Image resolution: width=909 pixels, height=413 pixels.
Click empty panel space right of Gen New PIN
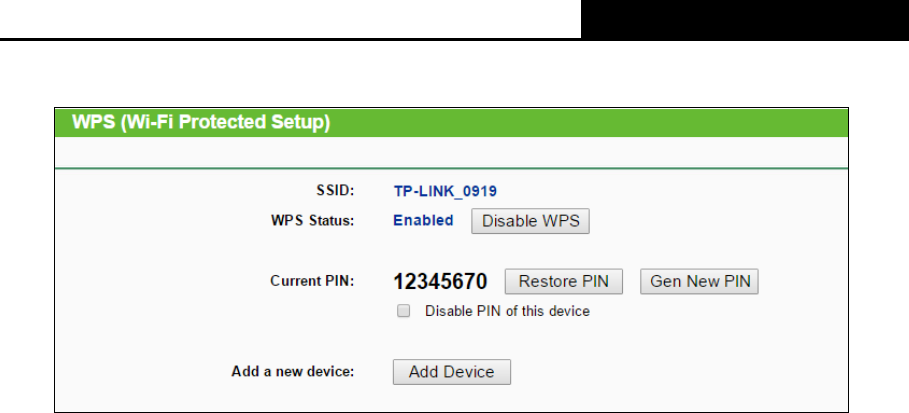803,281
